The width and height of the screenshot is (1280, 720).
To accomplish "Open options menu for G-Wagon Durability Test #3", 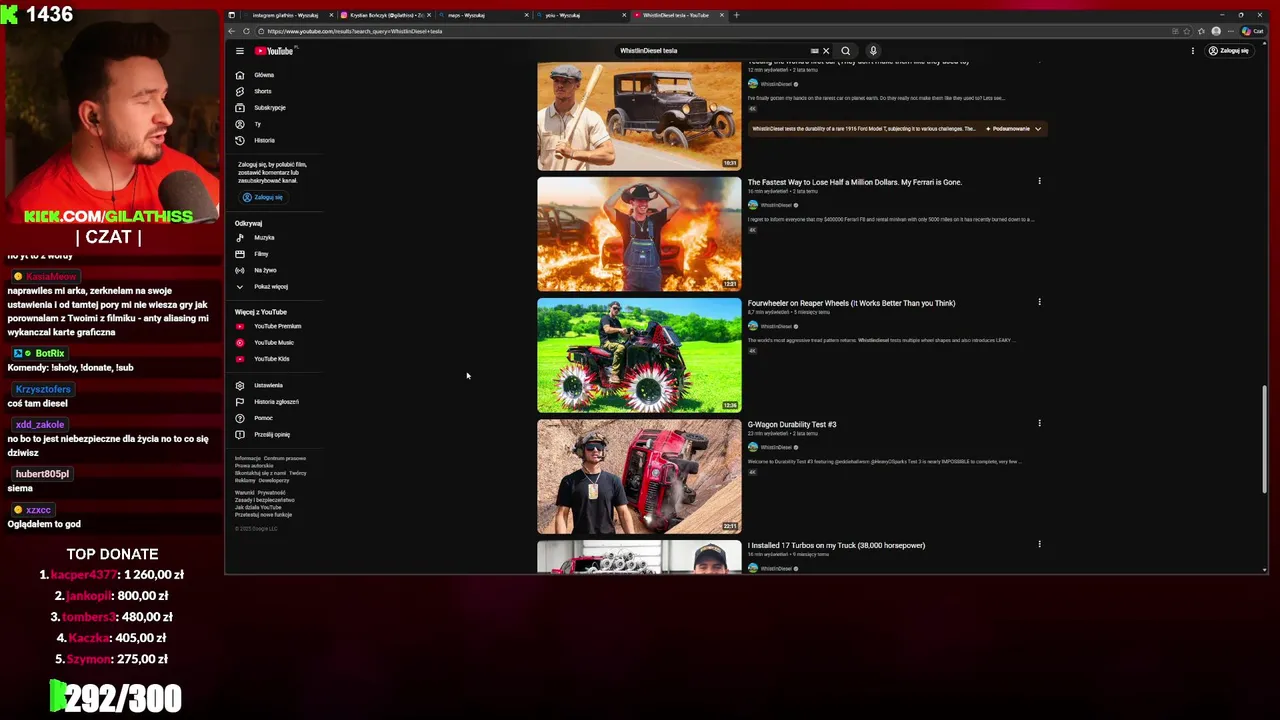I will click(1039, 423).
